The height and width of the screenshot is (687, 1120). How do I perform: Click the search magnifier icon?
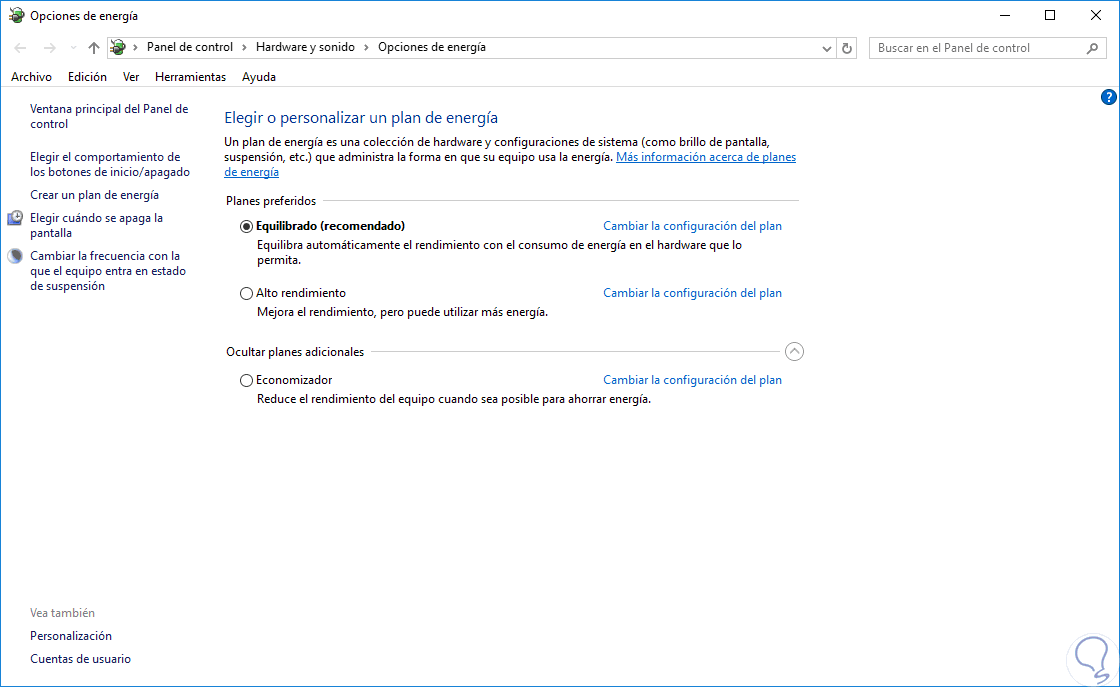point(1092,48)
